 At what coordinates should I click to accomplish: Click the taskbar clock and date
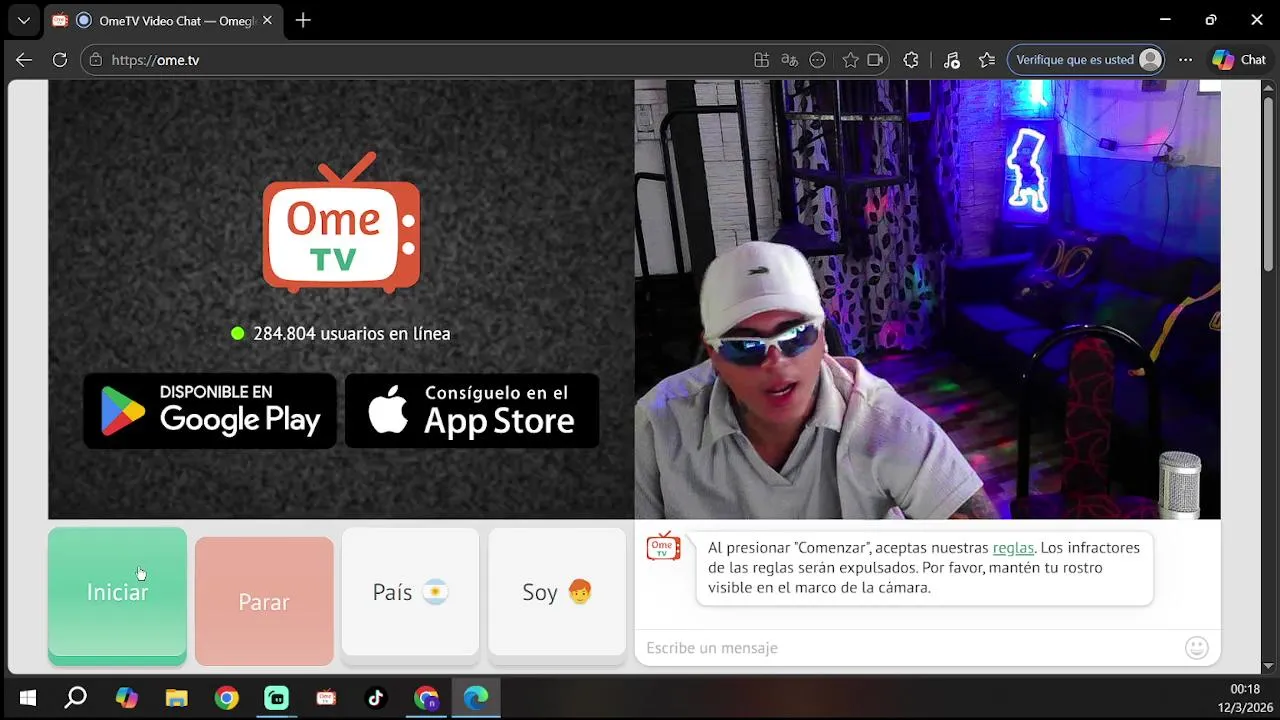coord(1244,698)
